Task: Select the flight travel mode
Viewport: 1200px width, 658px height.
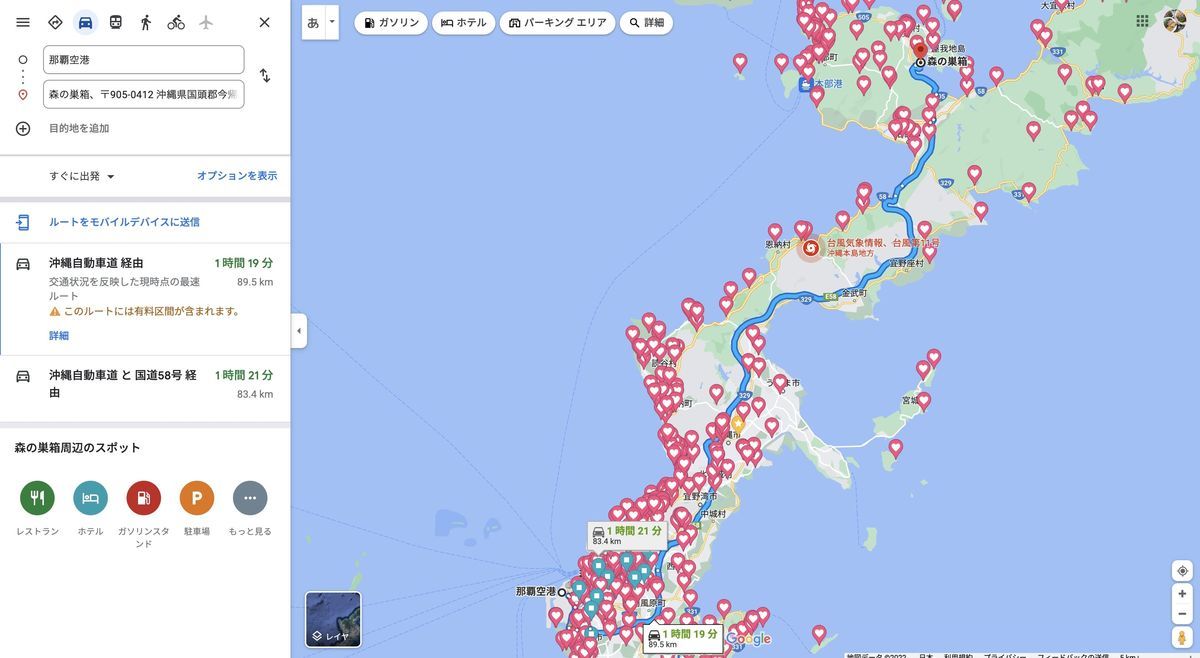Action: point(206,22)
